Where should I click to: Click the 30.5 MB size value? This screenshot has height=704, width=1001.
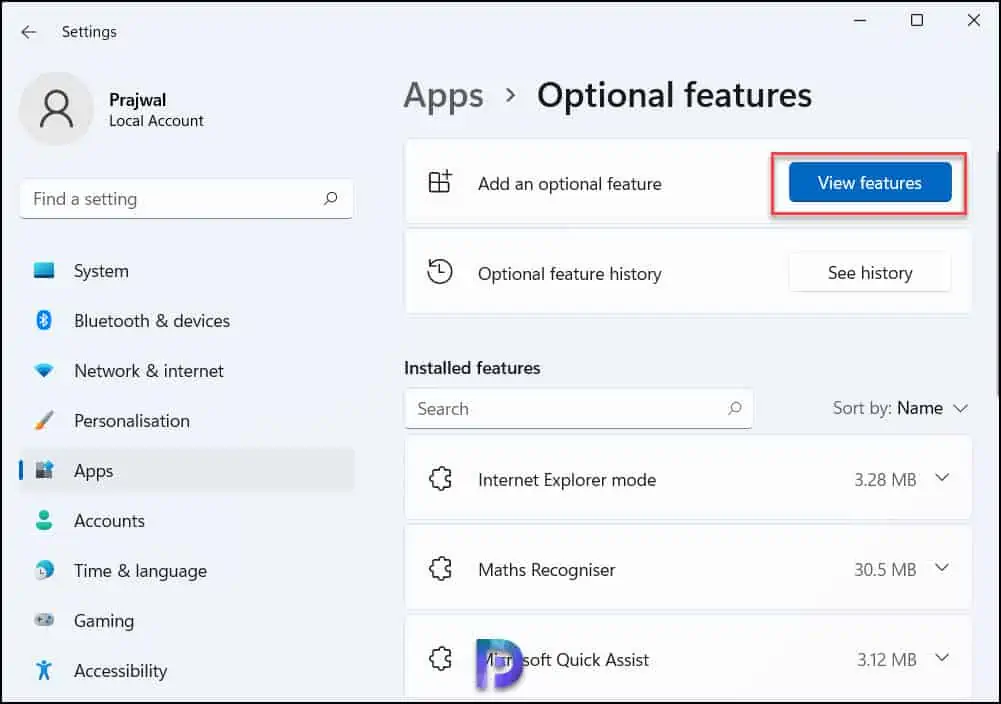[885, 569]
